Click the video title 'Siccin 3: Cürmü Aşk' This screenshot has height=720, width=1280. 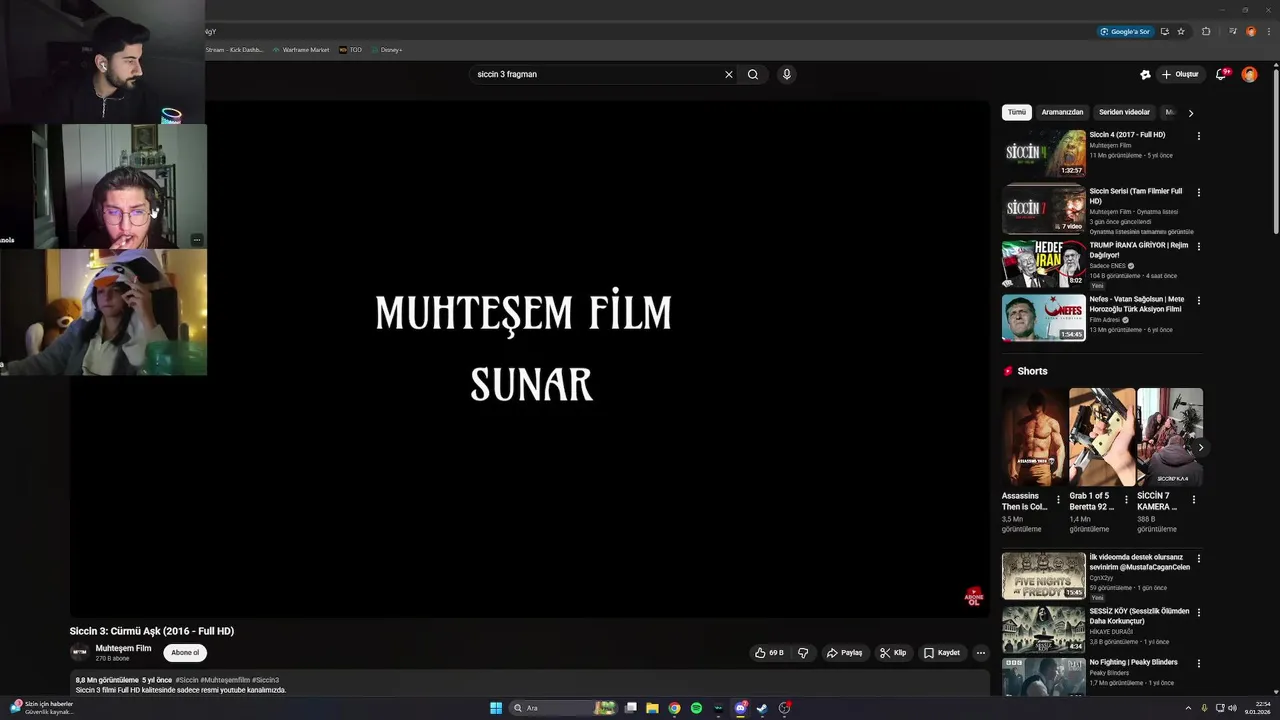point(152,631)
